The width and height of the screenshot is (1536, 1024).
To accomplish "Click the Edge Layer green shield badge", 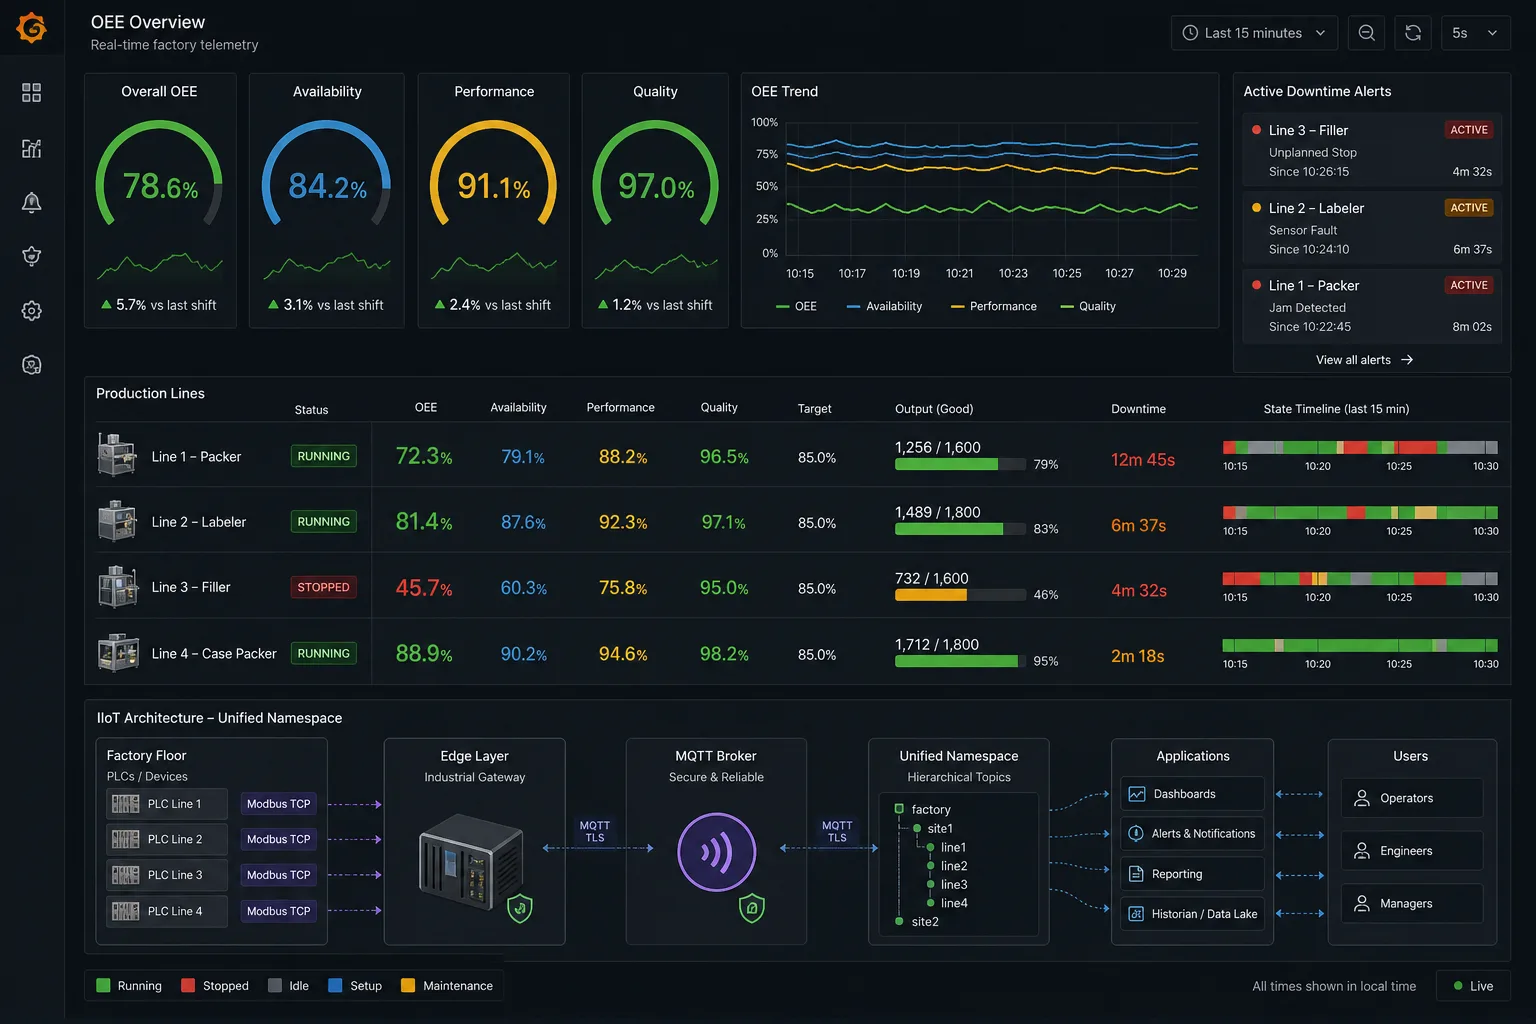I will (519, 908).
